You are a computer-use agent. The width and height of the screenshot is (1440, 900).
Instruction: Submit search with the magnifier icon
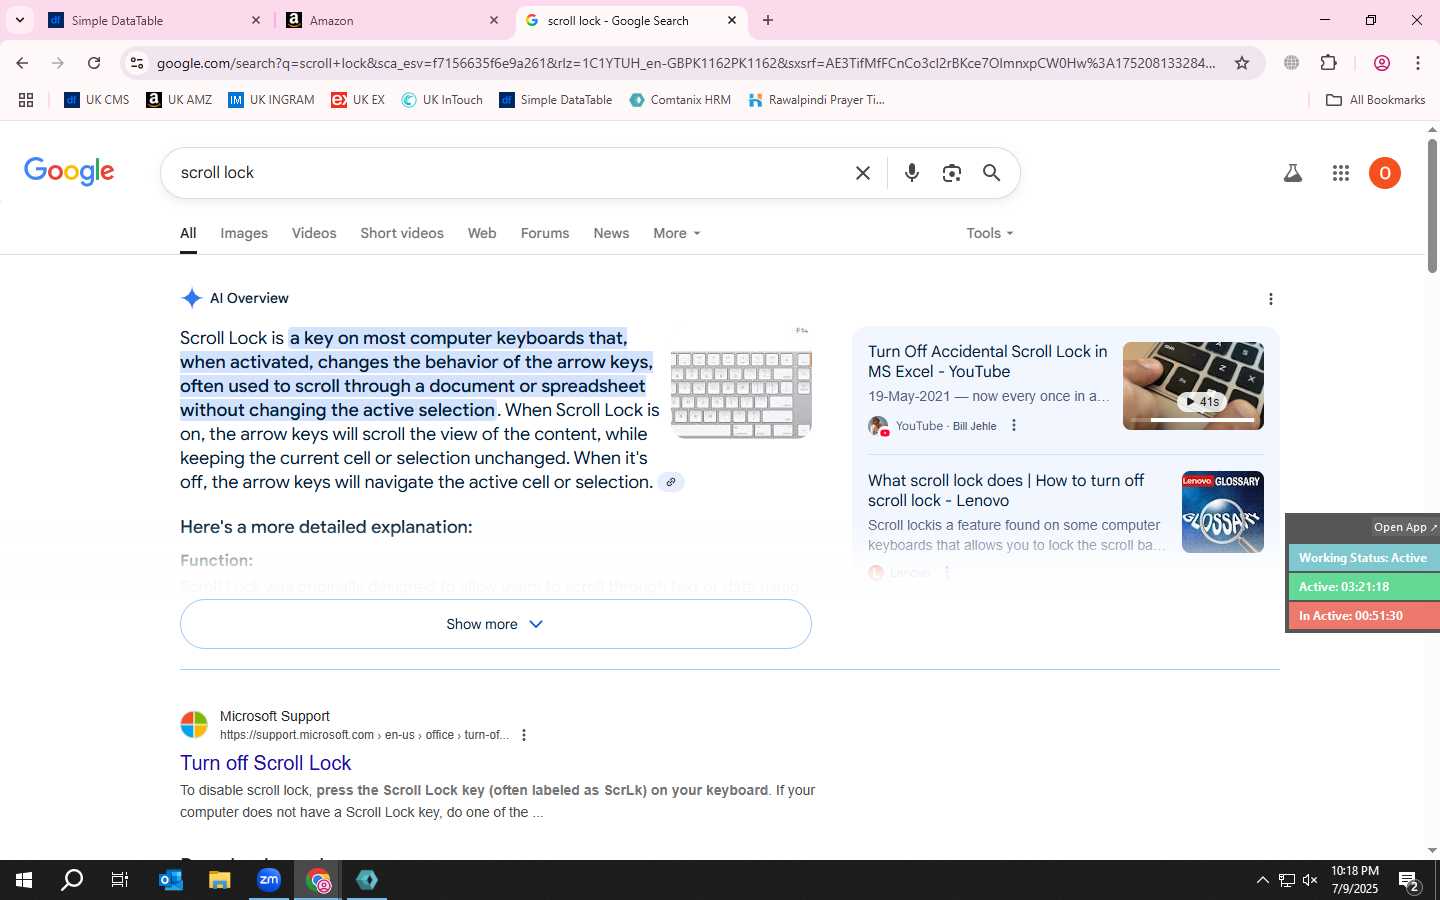[x=991, y=173]
